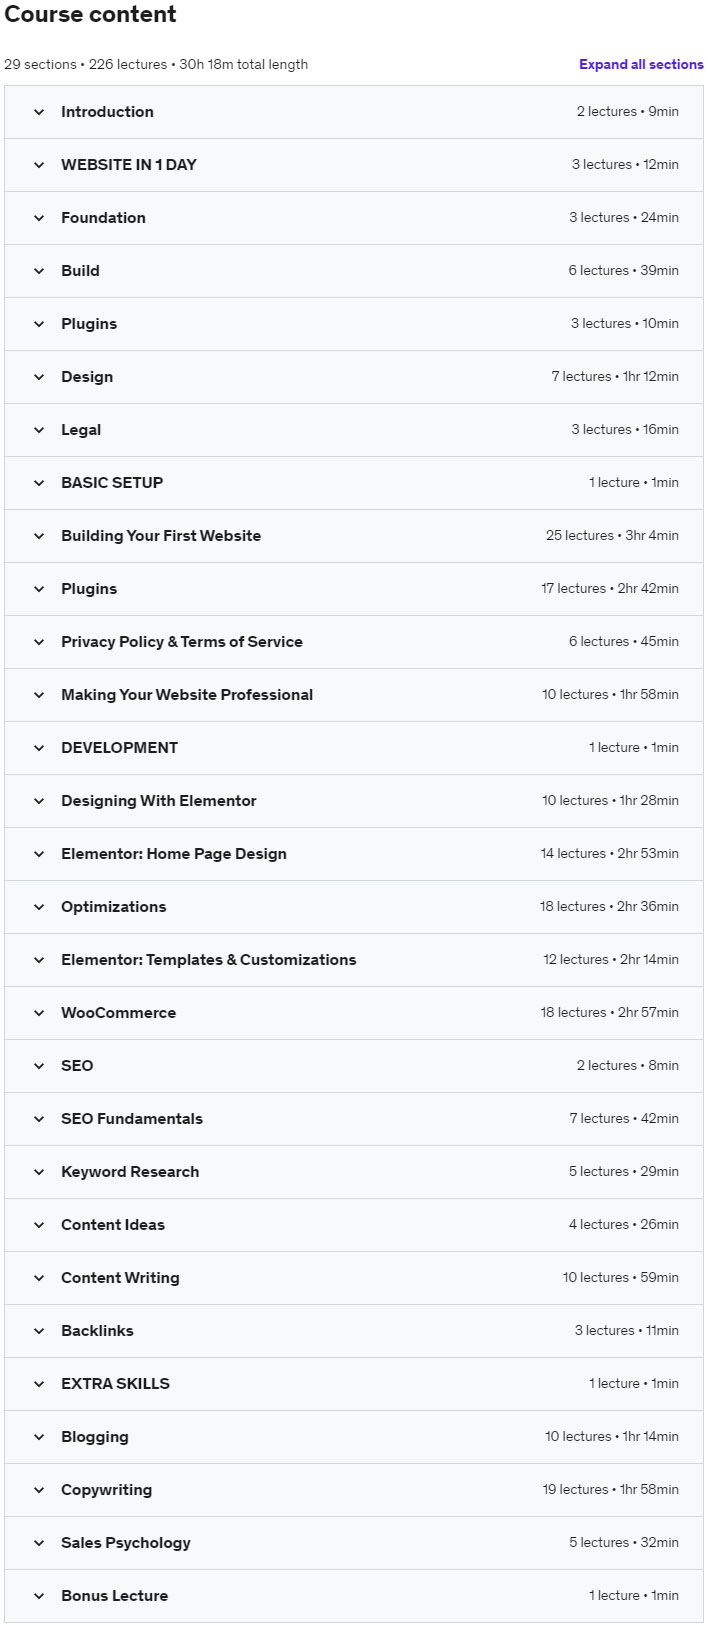This screenshot has width=708, height=1626.
Task: Toggle the Legal section chevron
Action: point(39,430)
